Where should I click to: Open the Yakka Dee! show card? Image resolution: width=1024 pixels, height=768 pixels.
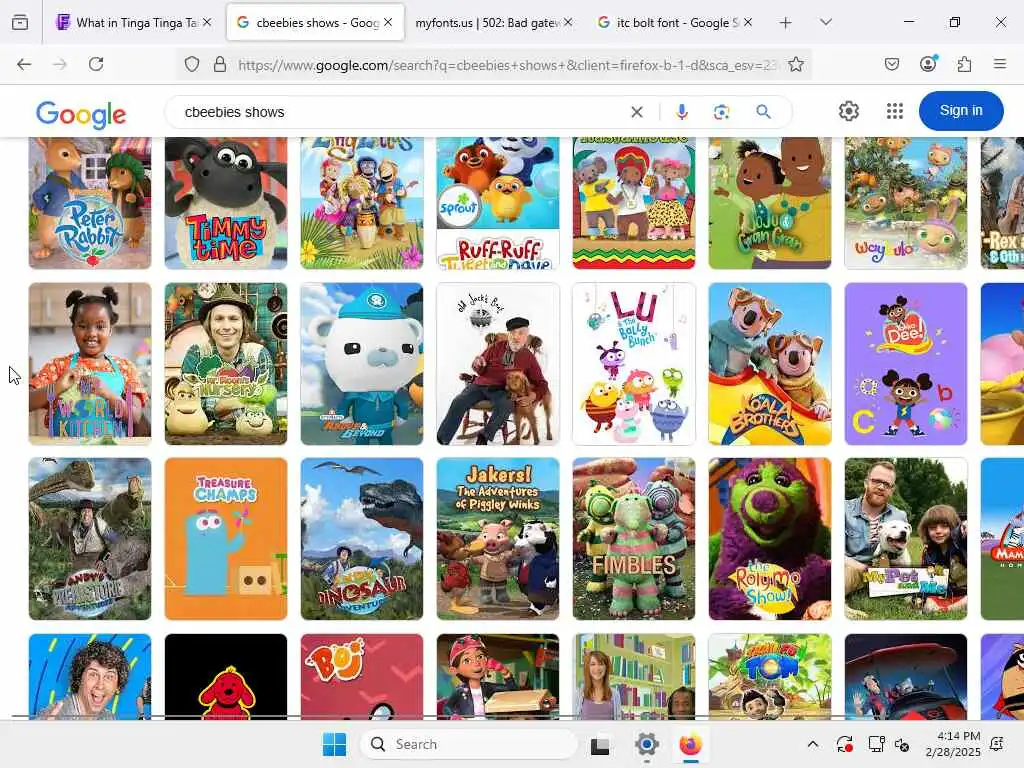tap(906, 364)
